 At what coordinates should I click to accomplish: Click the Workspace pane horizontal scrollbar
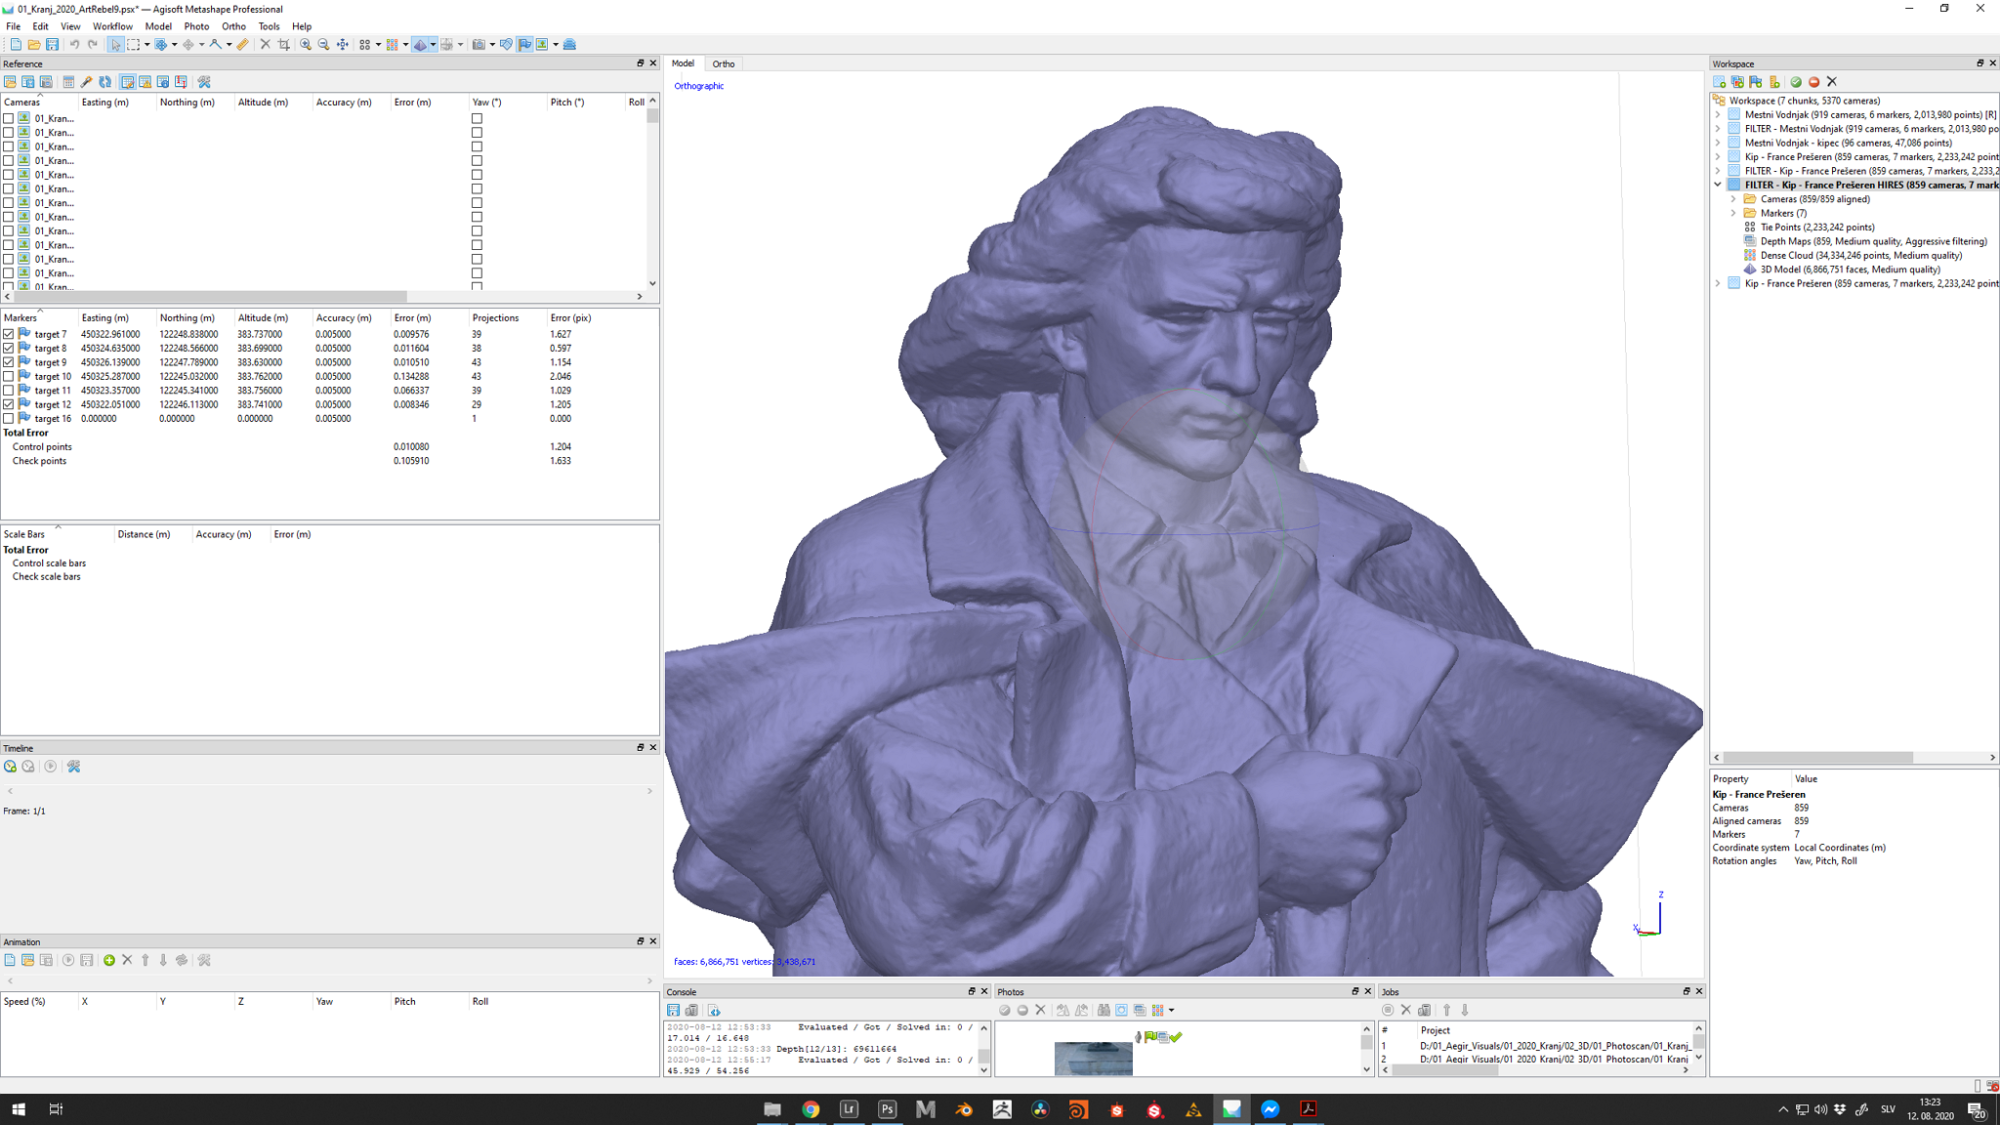(x=1817, y=758)
